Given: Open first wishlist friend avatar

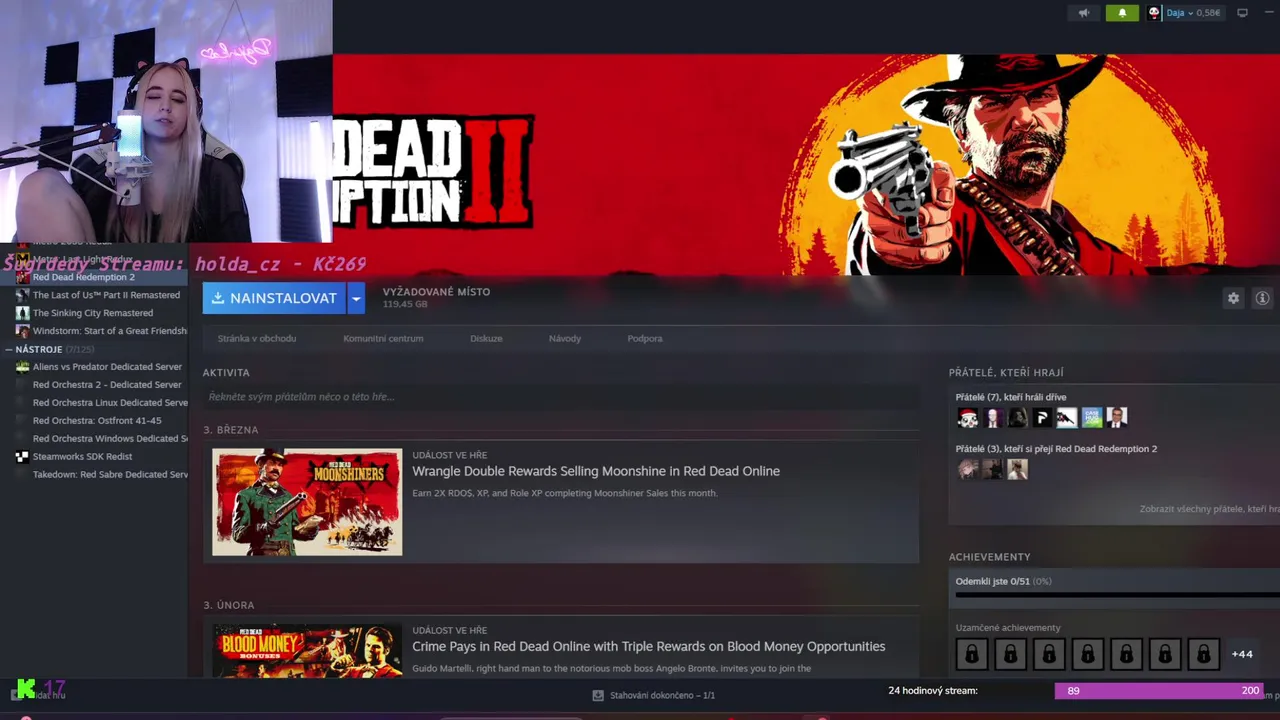Looking at the screenshot, I should 967,469.
